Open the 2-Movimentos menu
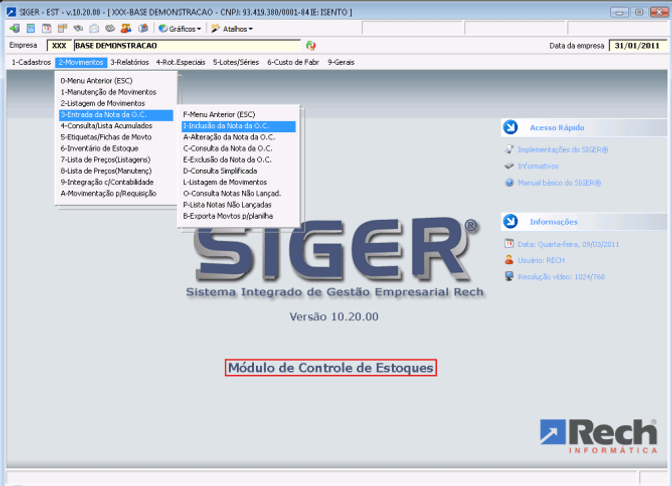The height and width of the screenshot is (486, 672). tap(81, 62)
